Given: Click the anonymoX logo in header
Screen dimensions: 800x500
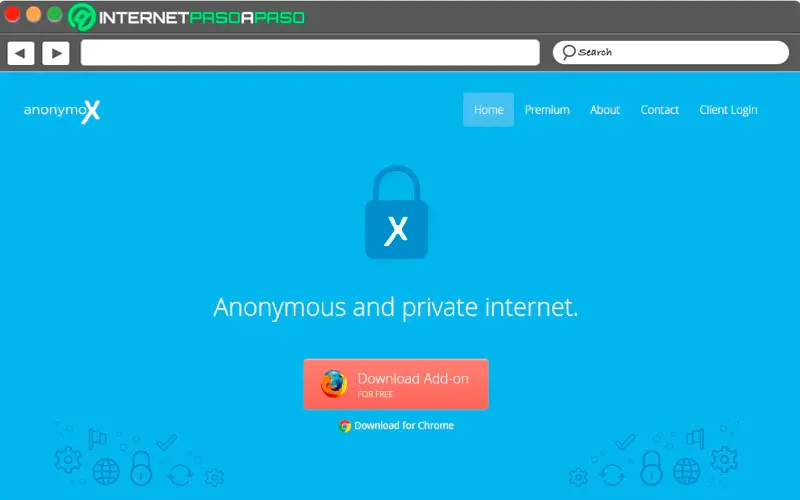Looking at the screenshot, I should coord(62,111).
